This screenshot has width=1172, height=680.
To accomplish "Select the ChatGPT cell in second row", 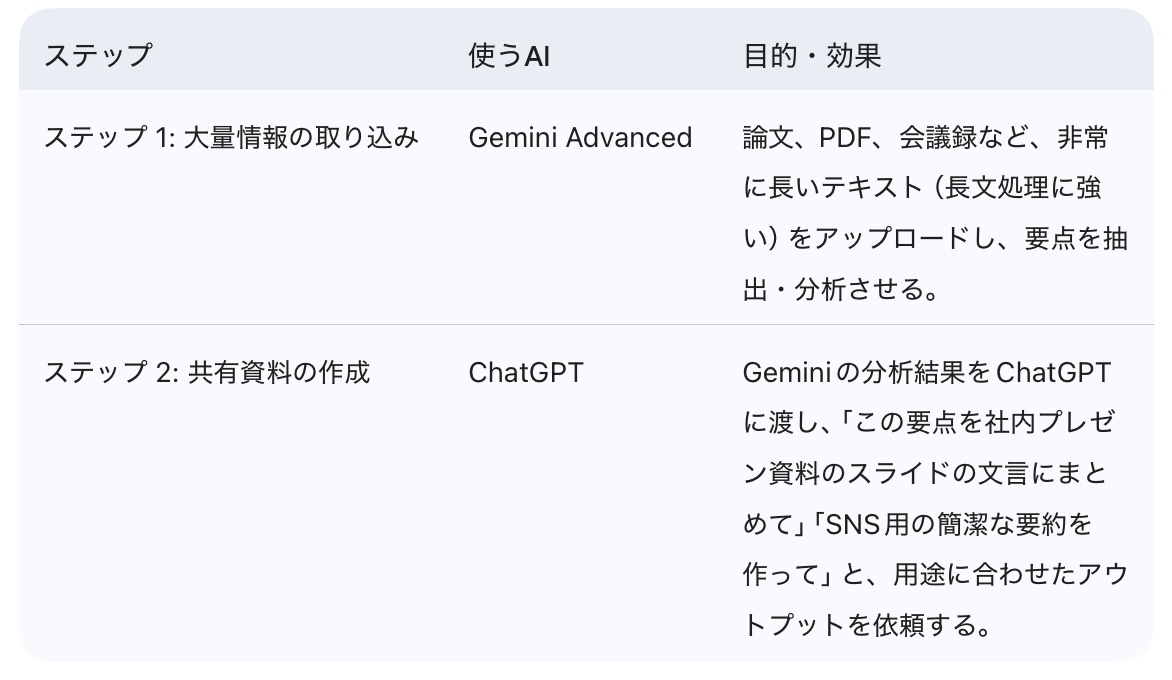I will 525,372.
